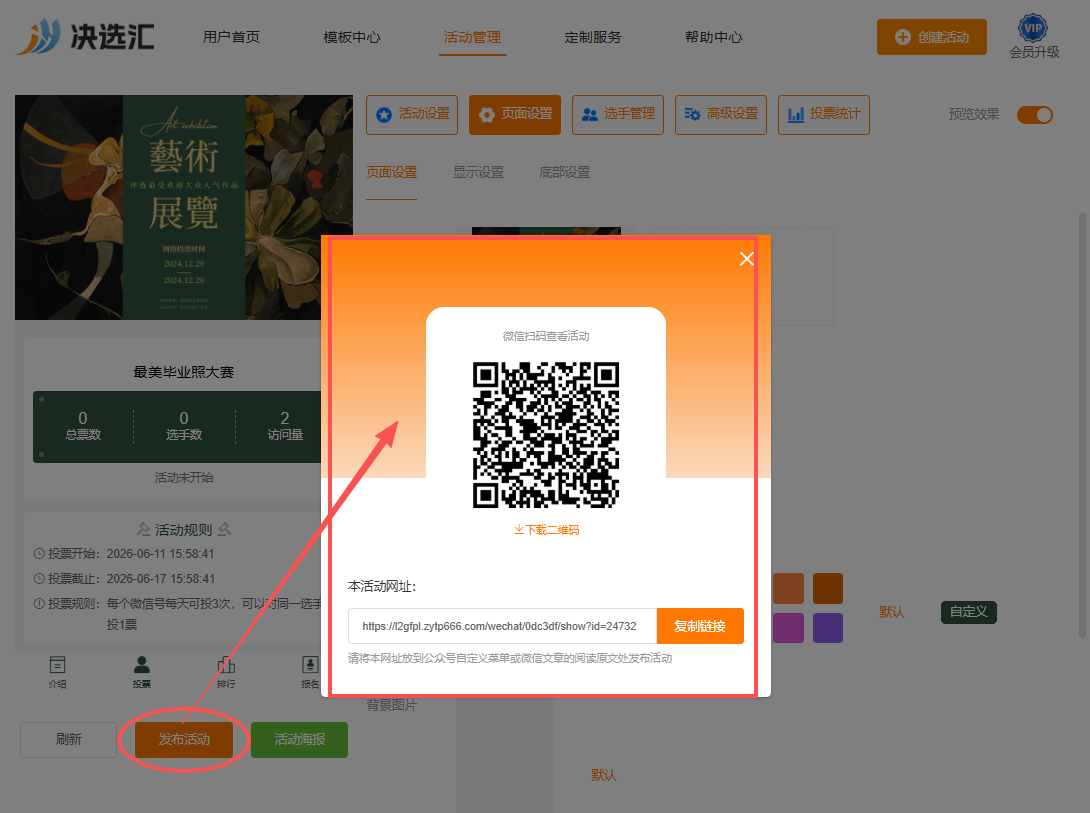Screen dimensions: 1090x813
Task: Open 高级设置 with sliders icon
Action: point(721,115)
